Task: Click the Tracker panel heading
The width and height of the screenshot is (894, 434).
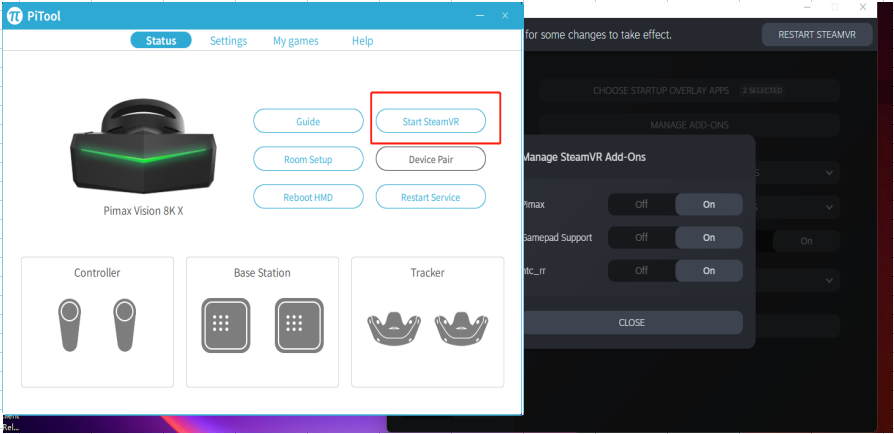Action: point(428,273)
